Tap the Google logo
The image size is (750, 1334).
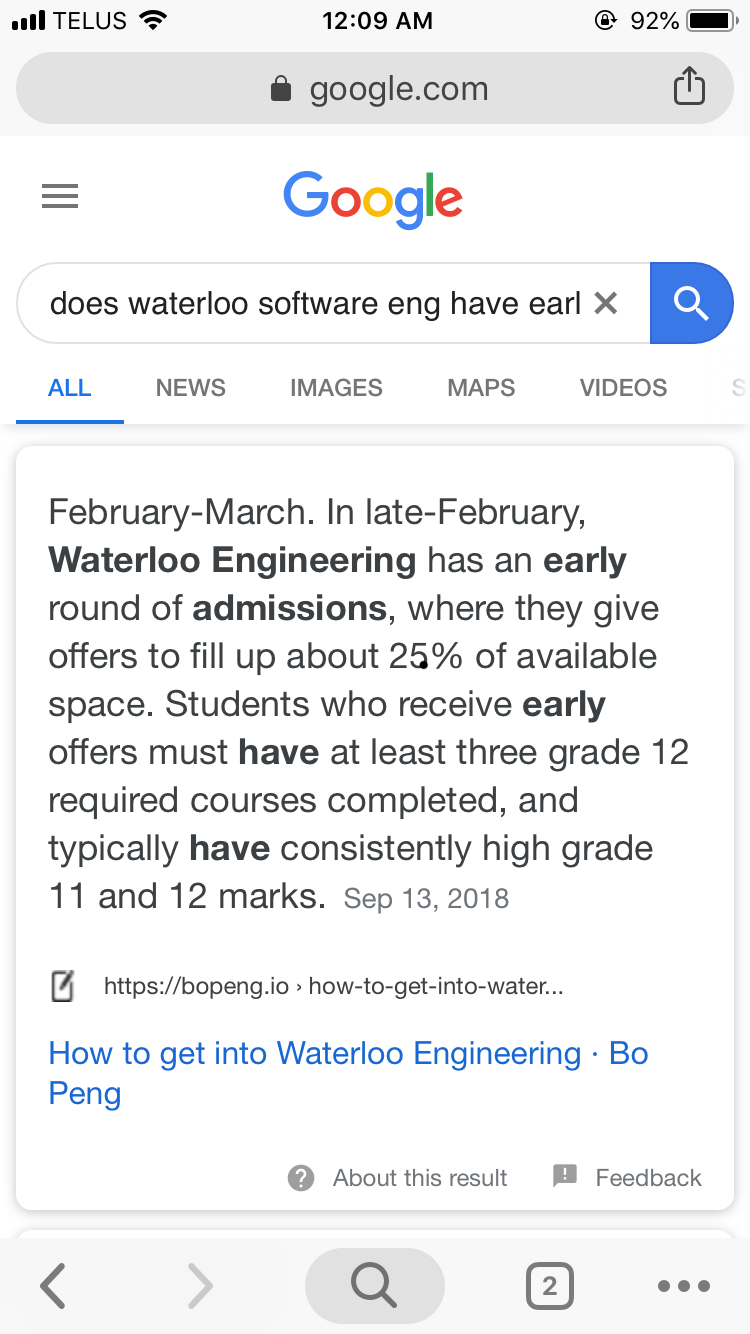pos(373,198)
